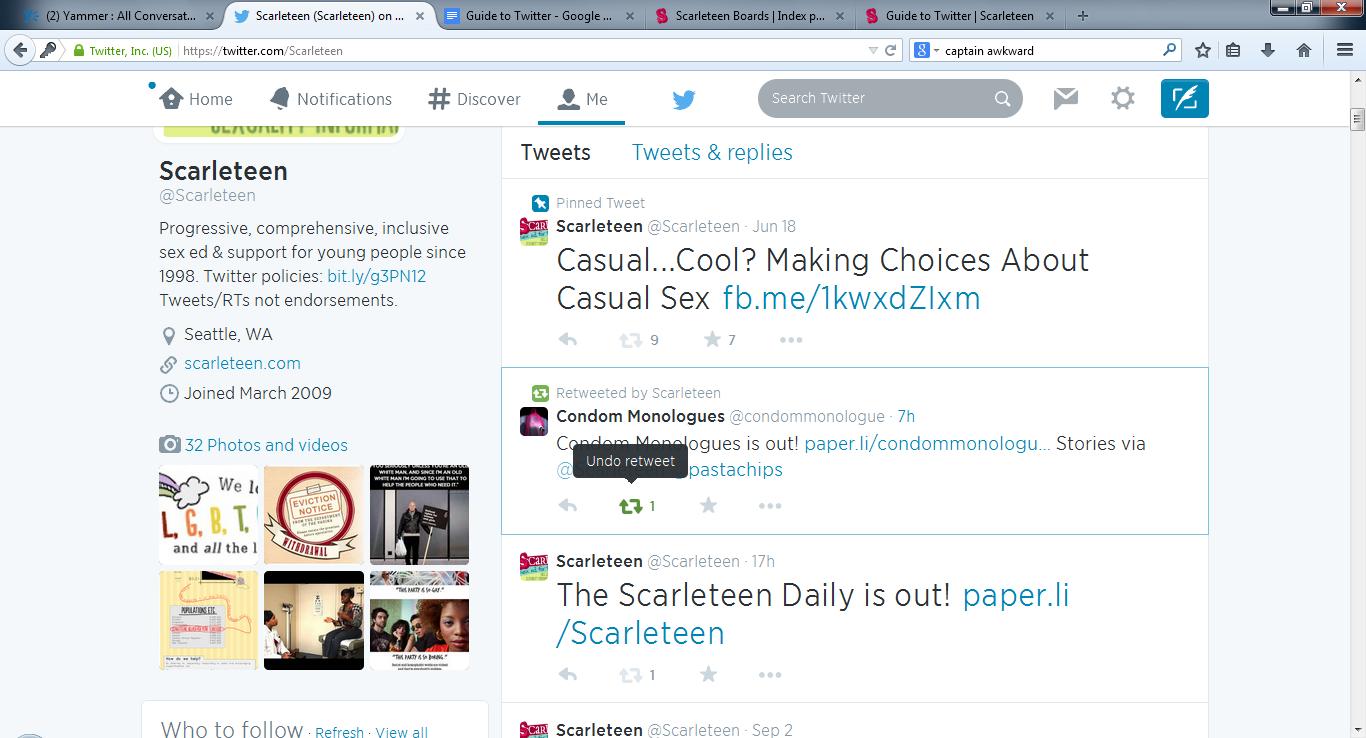Reply to the Condom Monologues tweet
The image size is (1366, 738).
coord(568,506)
